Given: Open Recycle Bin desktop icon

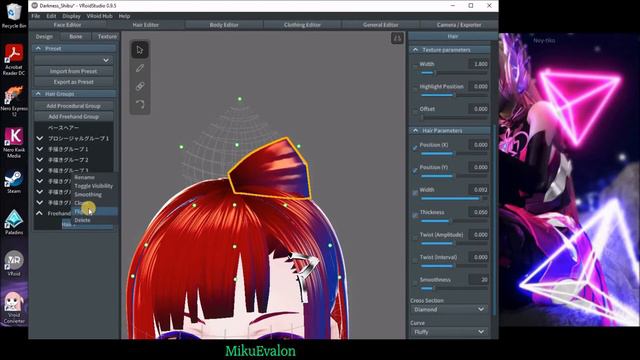Looking at the screenshot, I should (14, 16).
